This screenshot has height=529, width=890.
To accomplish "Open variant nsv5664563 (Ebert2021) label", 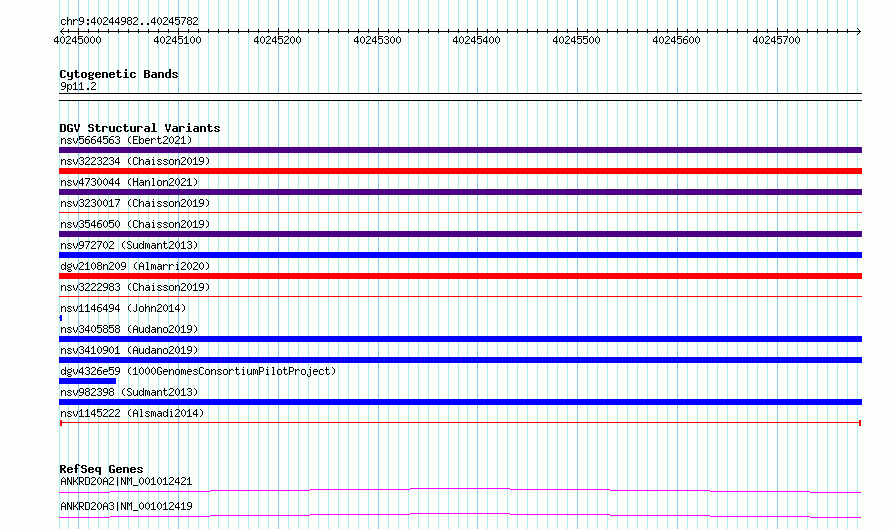I will click(x=126, y=140).
